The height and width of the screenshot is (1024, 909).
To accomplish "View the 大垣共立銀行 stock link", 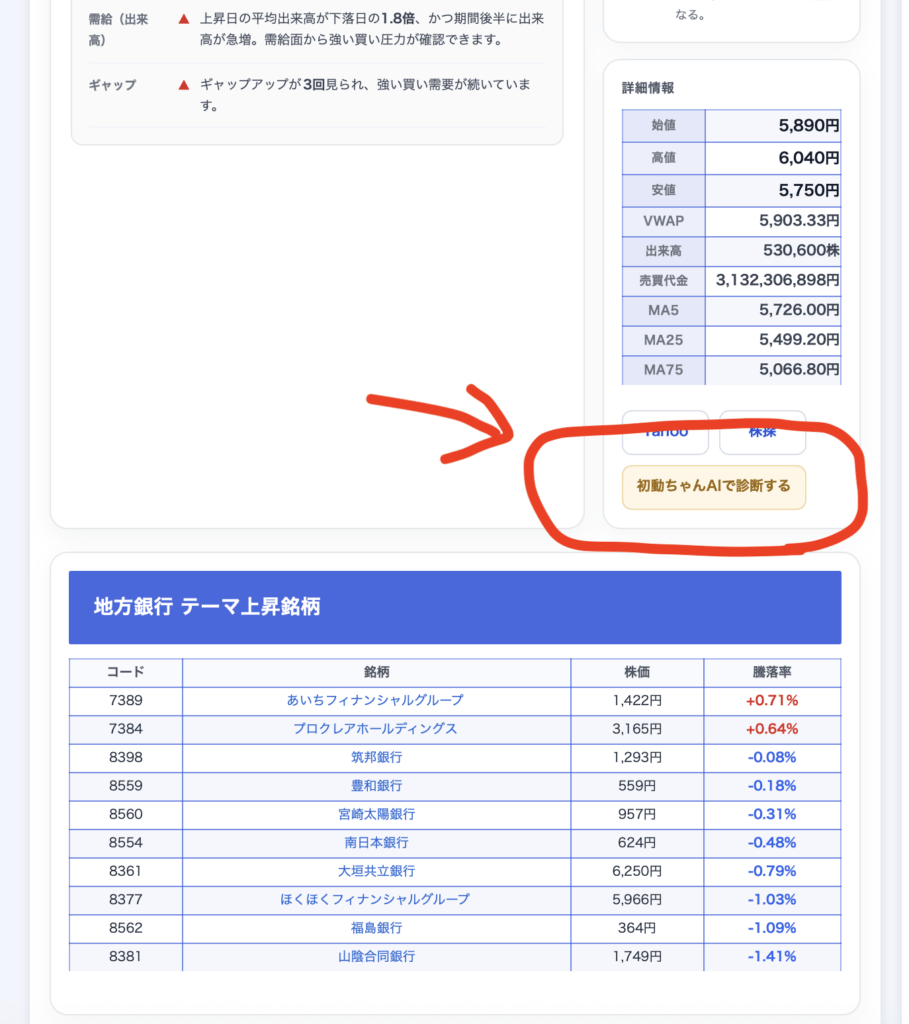I will click(376, 871).
